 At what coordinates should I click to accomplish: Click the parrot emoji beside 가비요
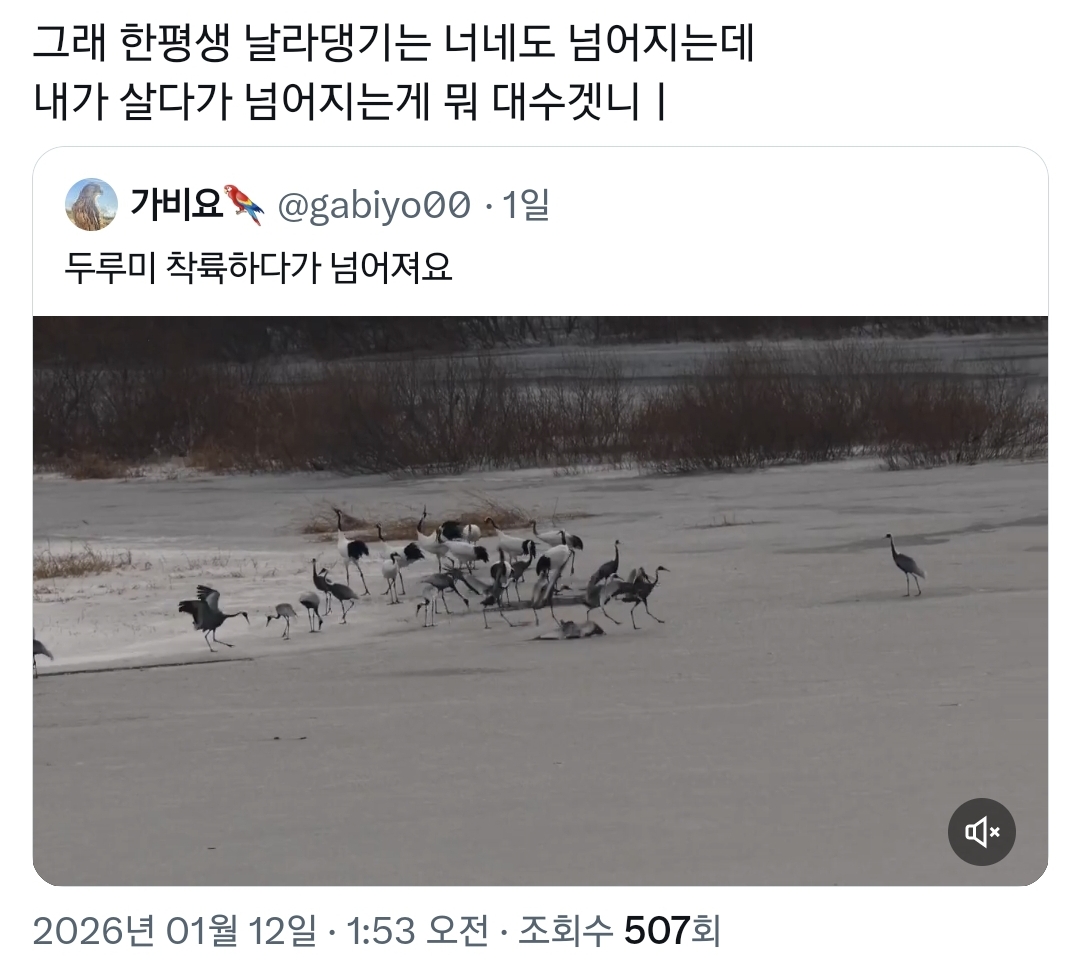(x=244, y=205)
